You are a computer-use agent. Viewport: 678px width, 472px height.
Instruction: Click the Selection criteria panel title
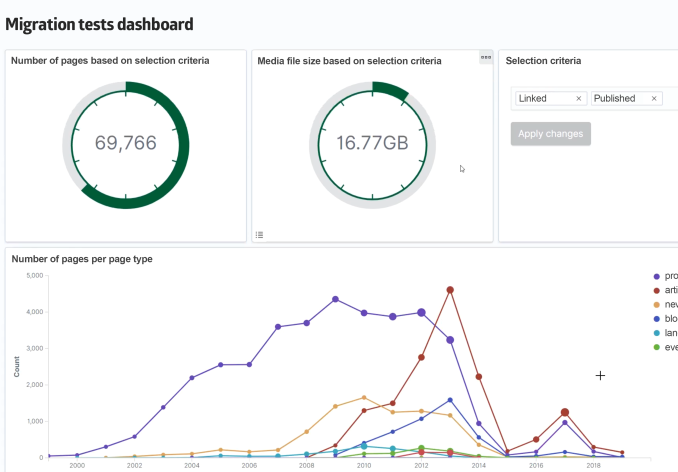pyautogui.click(x=543, y=61)
